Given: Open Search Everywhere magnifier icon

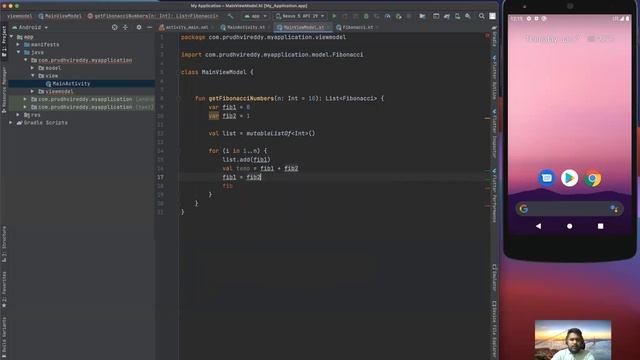Looking at the screenshot, I should pyautogui.click(x=482, y=16).
